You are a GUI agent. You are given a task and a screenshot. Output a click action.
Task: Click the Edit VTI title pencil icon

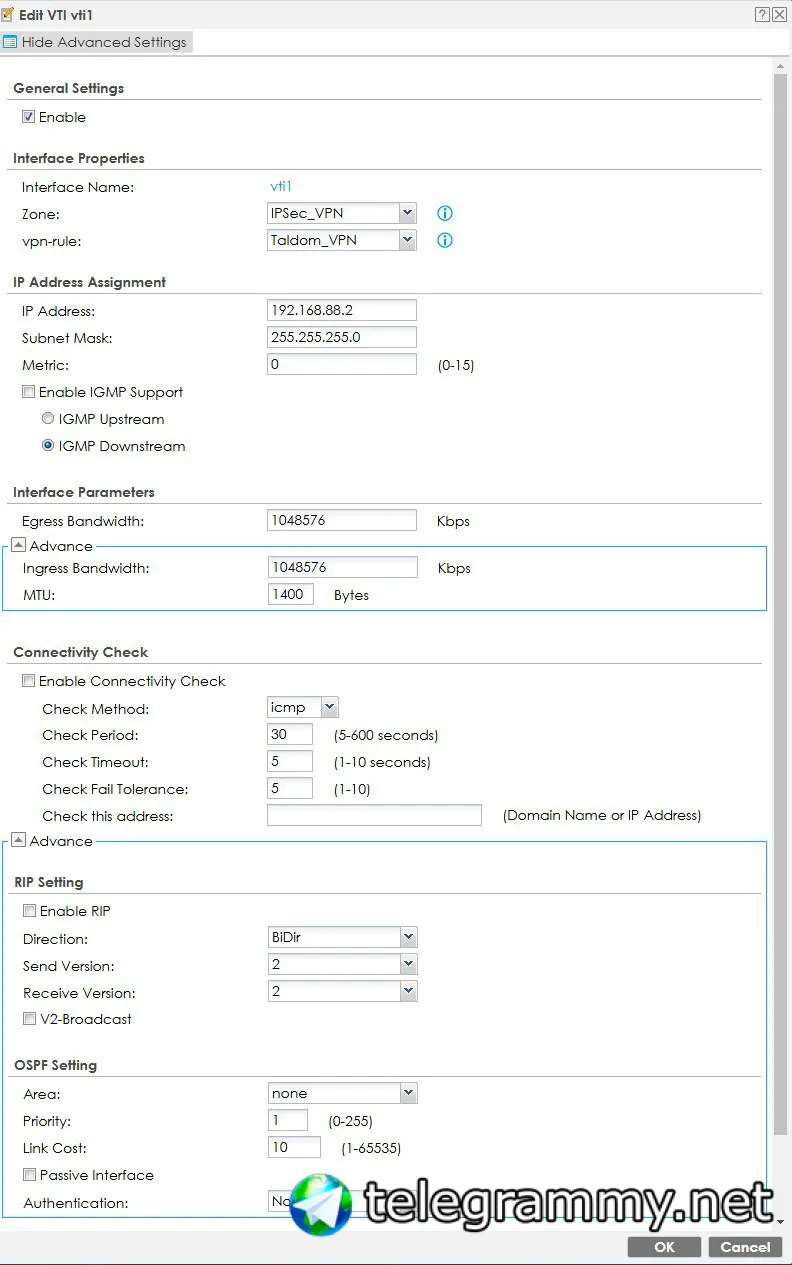8,14
